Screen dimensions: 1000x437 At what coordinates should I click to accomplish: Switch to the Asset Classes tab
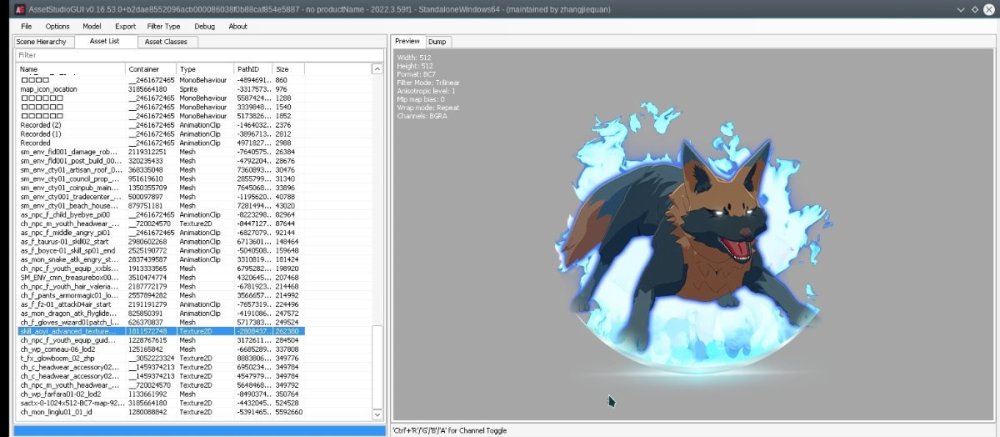tap(164, 42)
